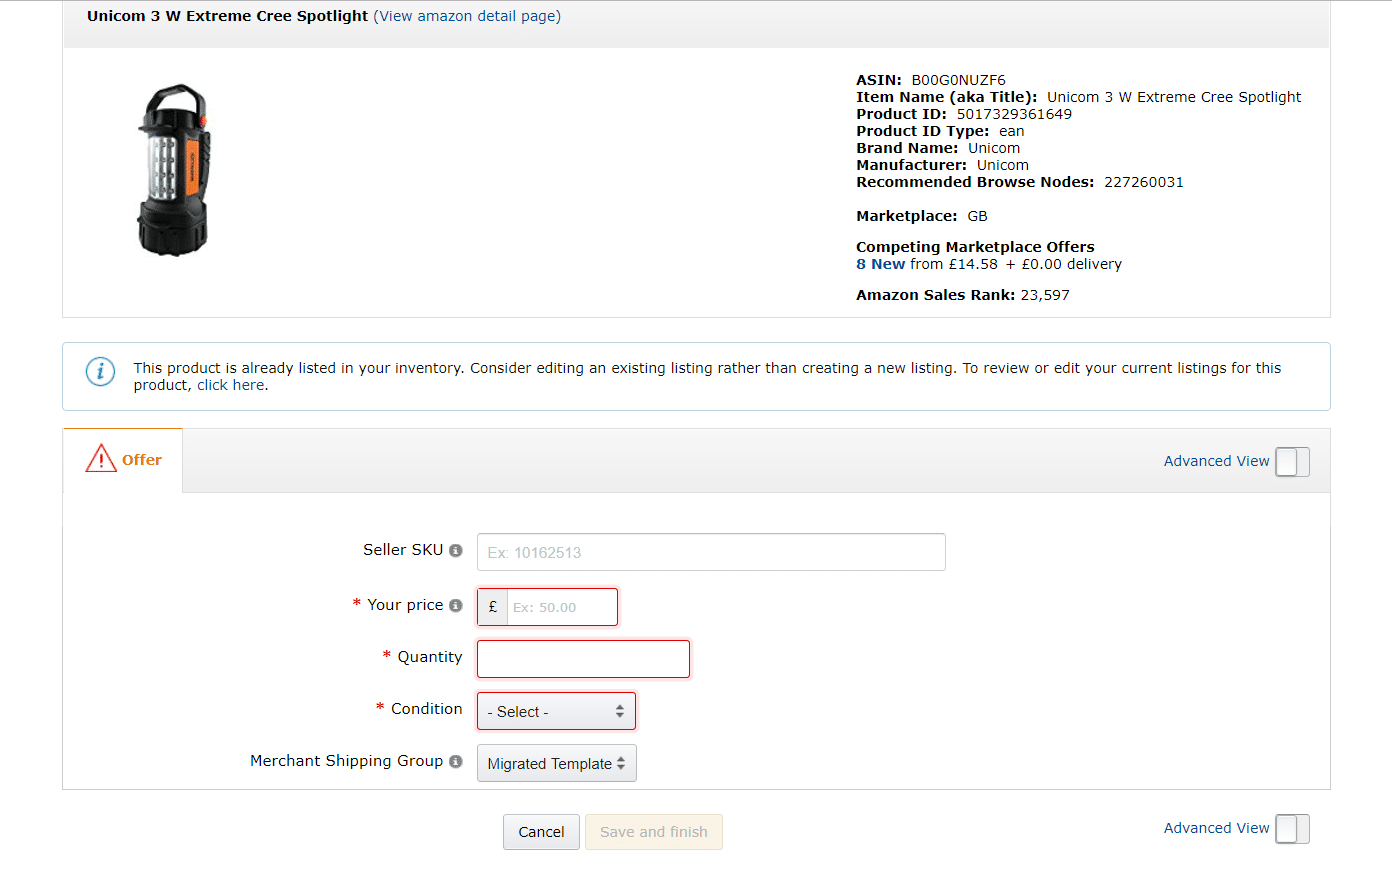Open the Condition dropdown

(556, 711)
